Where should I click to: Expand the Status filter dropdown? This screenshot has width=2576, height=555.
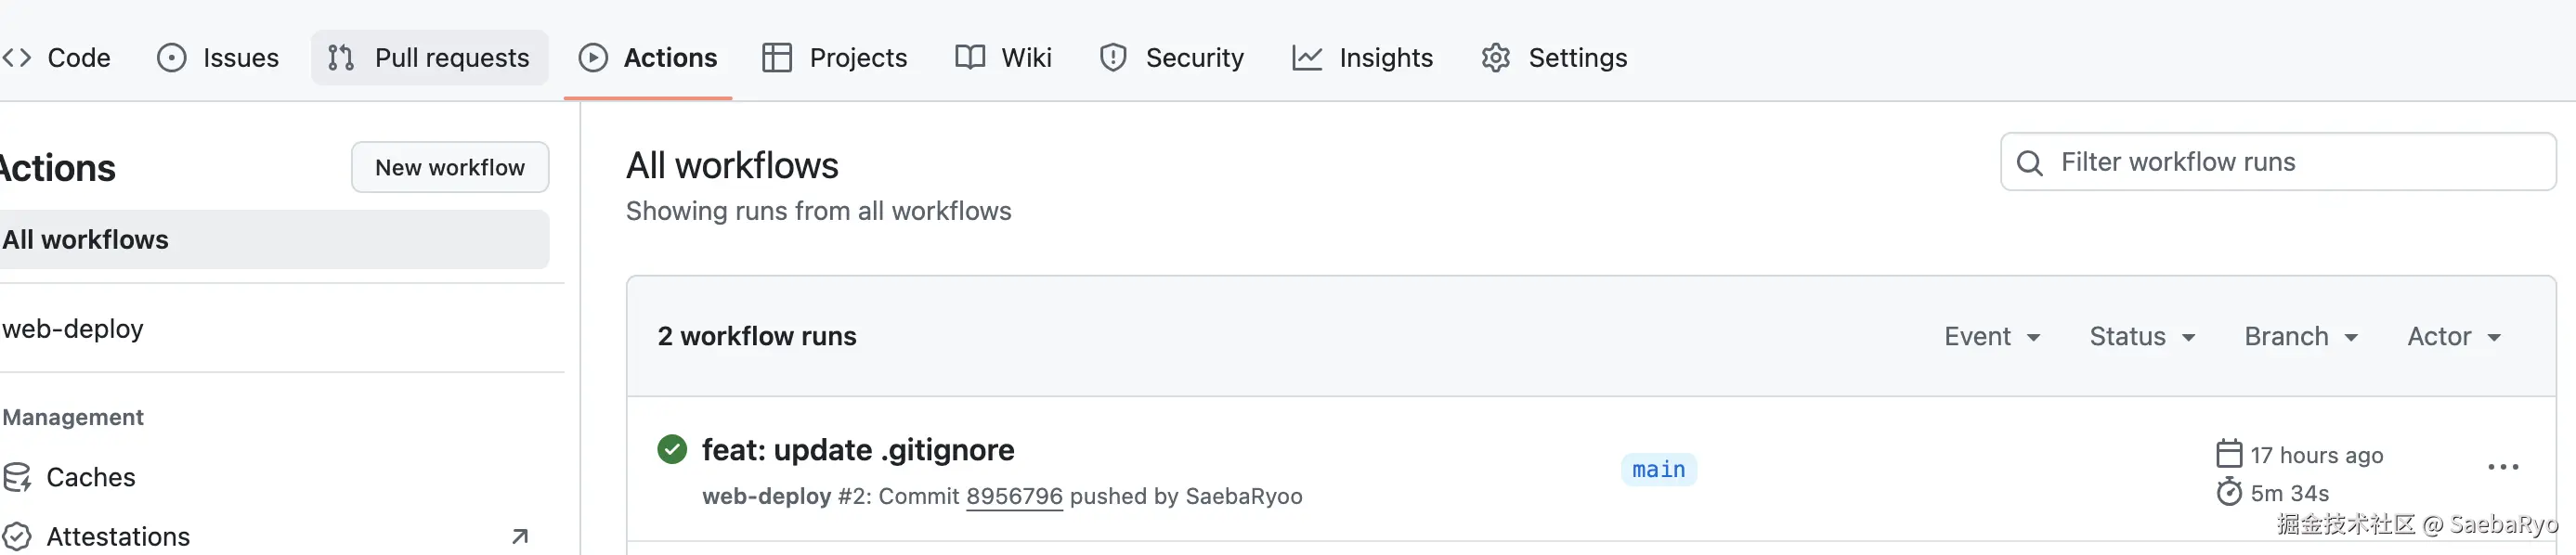[x=2141, y=337]
